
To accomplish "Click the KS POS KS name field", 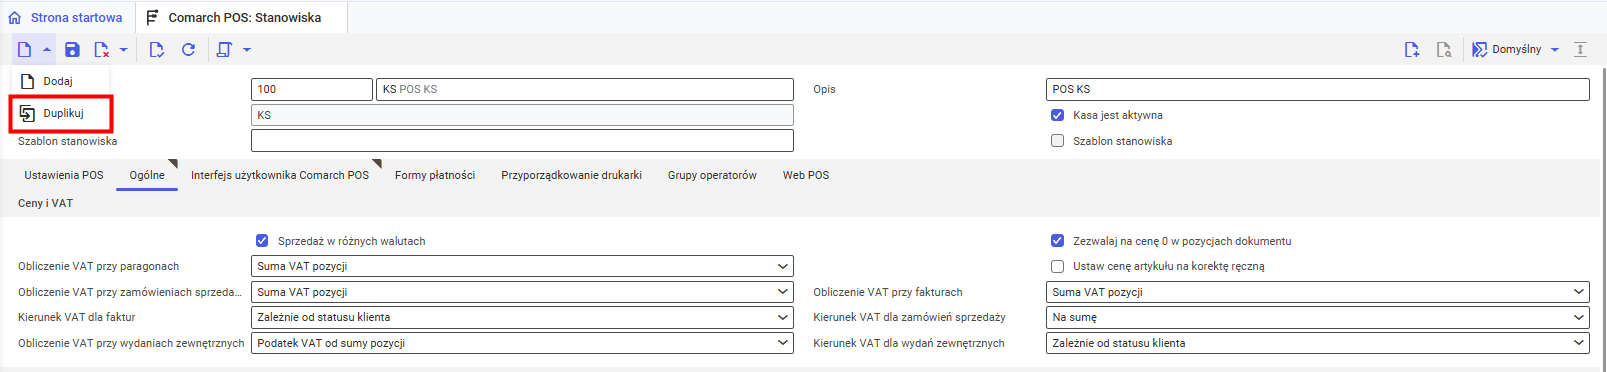I will pyautogui.click(x=585, y=89).
